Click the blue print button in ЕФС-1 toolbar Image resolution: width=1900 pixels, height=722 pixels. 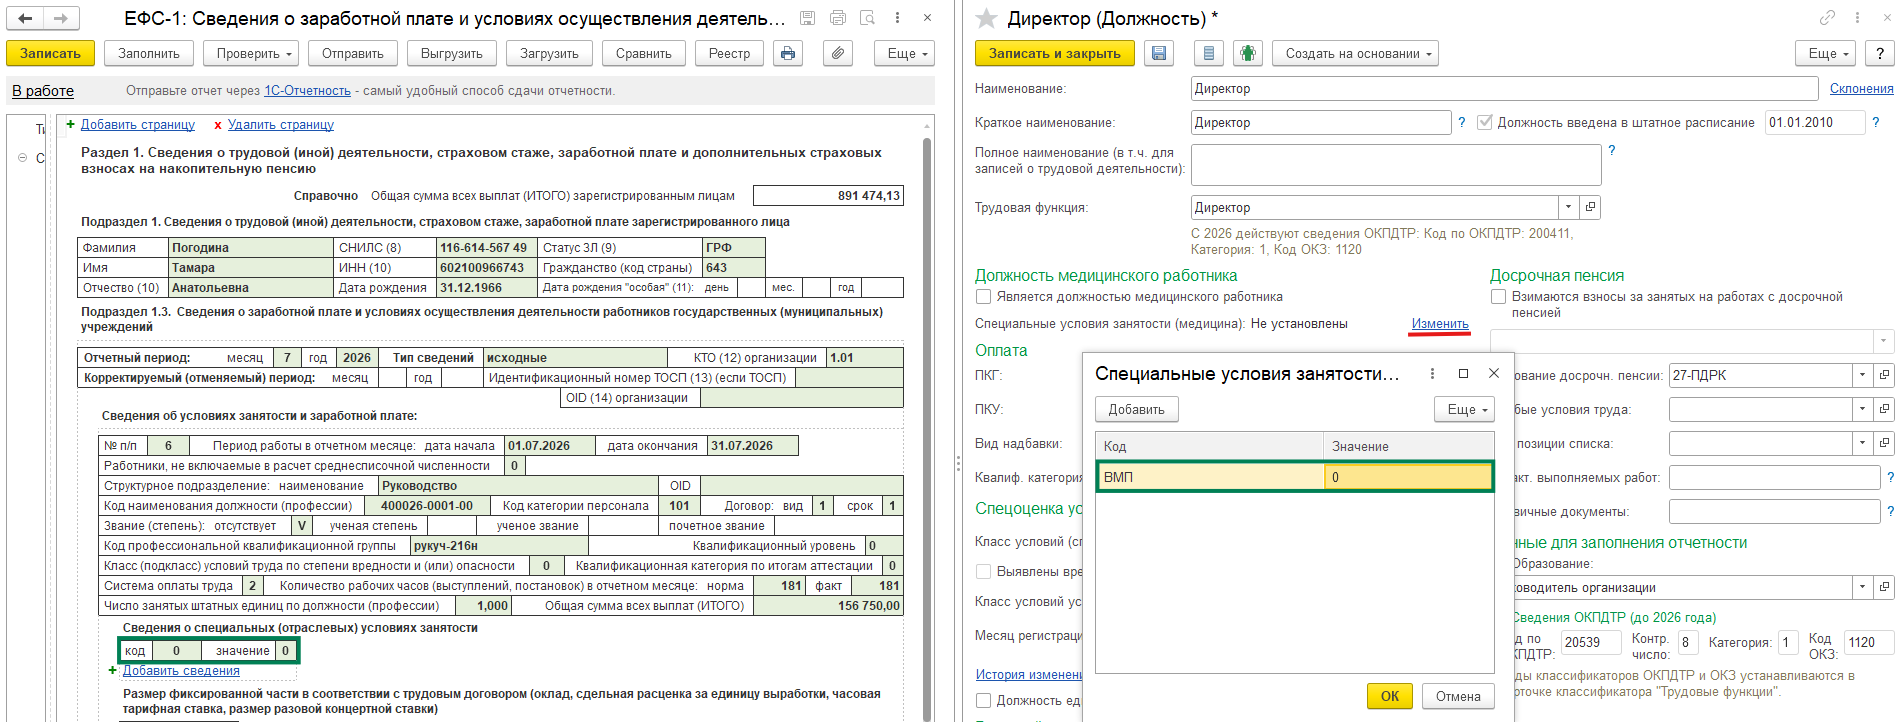point(788,53)
